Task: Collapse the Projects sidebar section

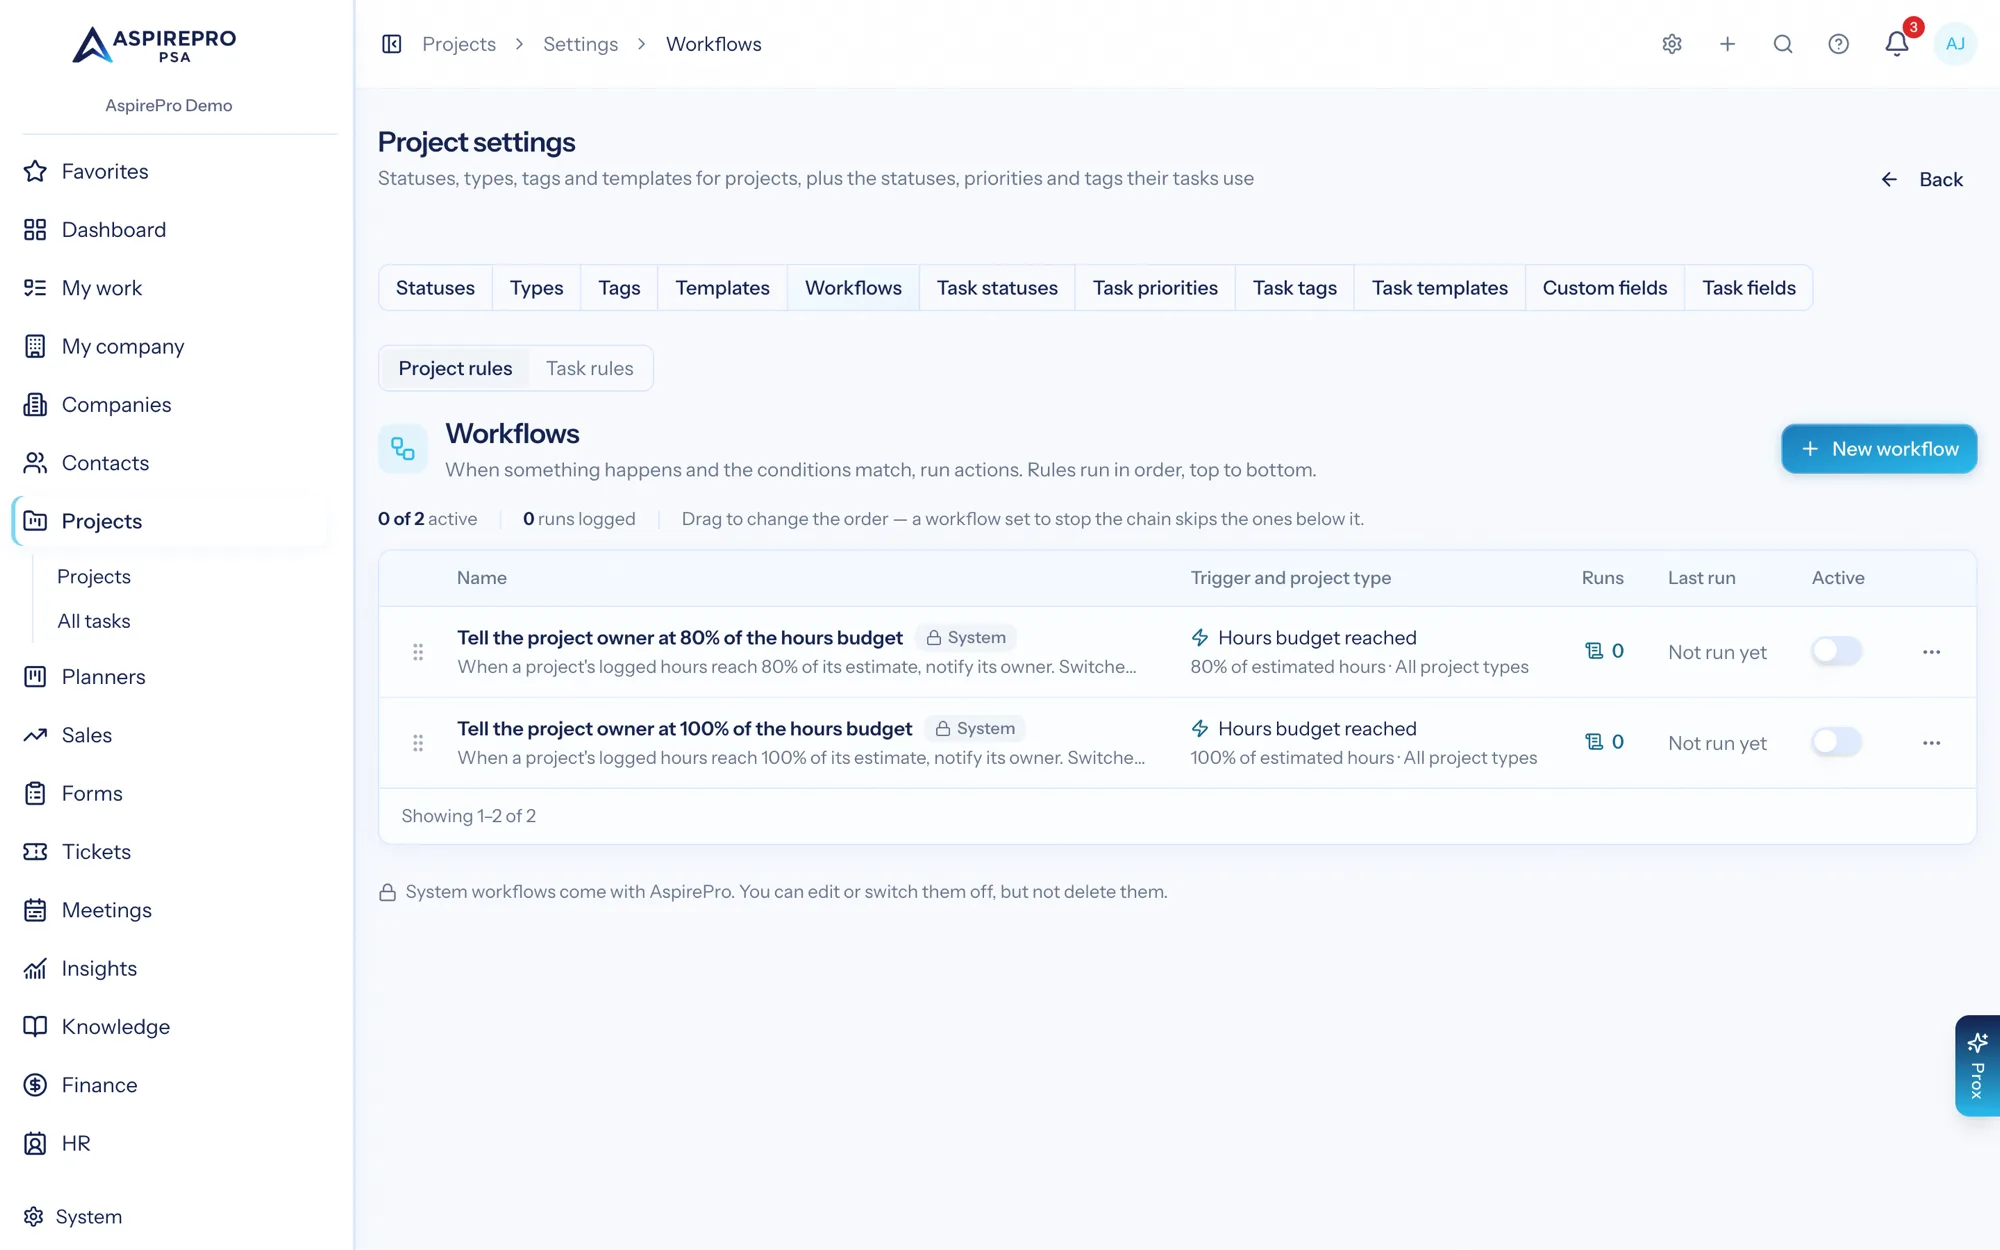Action: [170, 521]
